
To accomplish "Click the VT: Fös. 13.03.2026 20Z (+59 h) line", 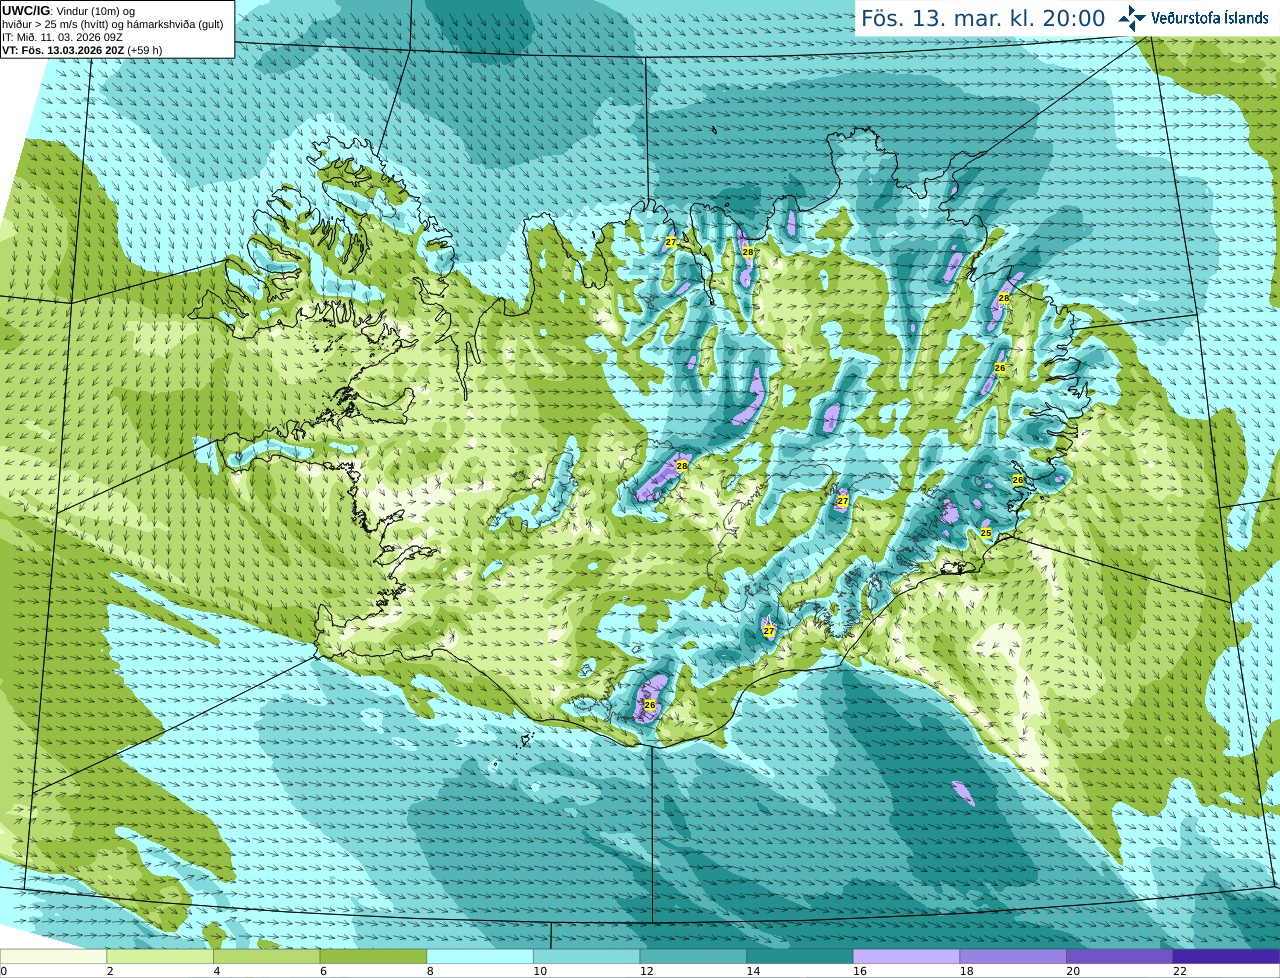I will point(82,50).
